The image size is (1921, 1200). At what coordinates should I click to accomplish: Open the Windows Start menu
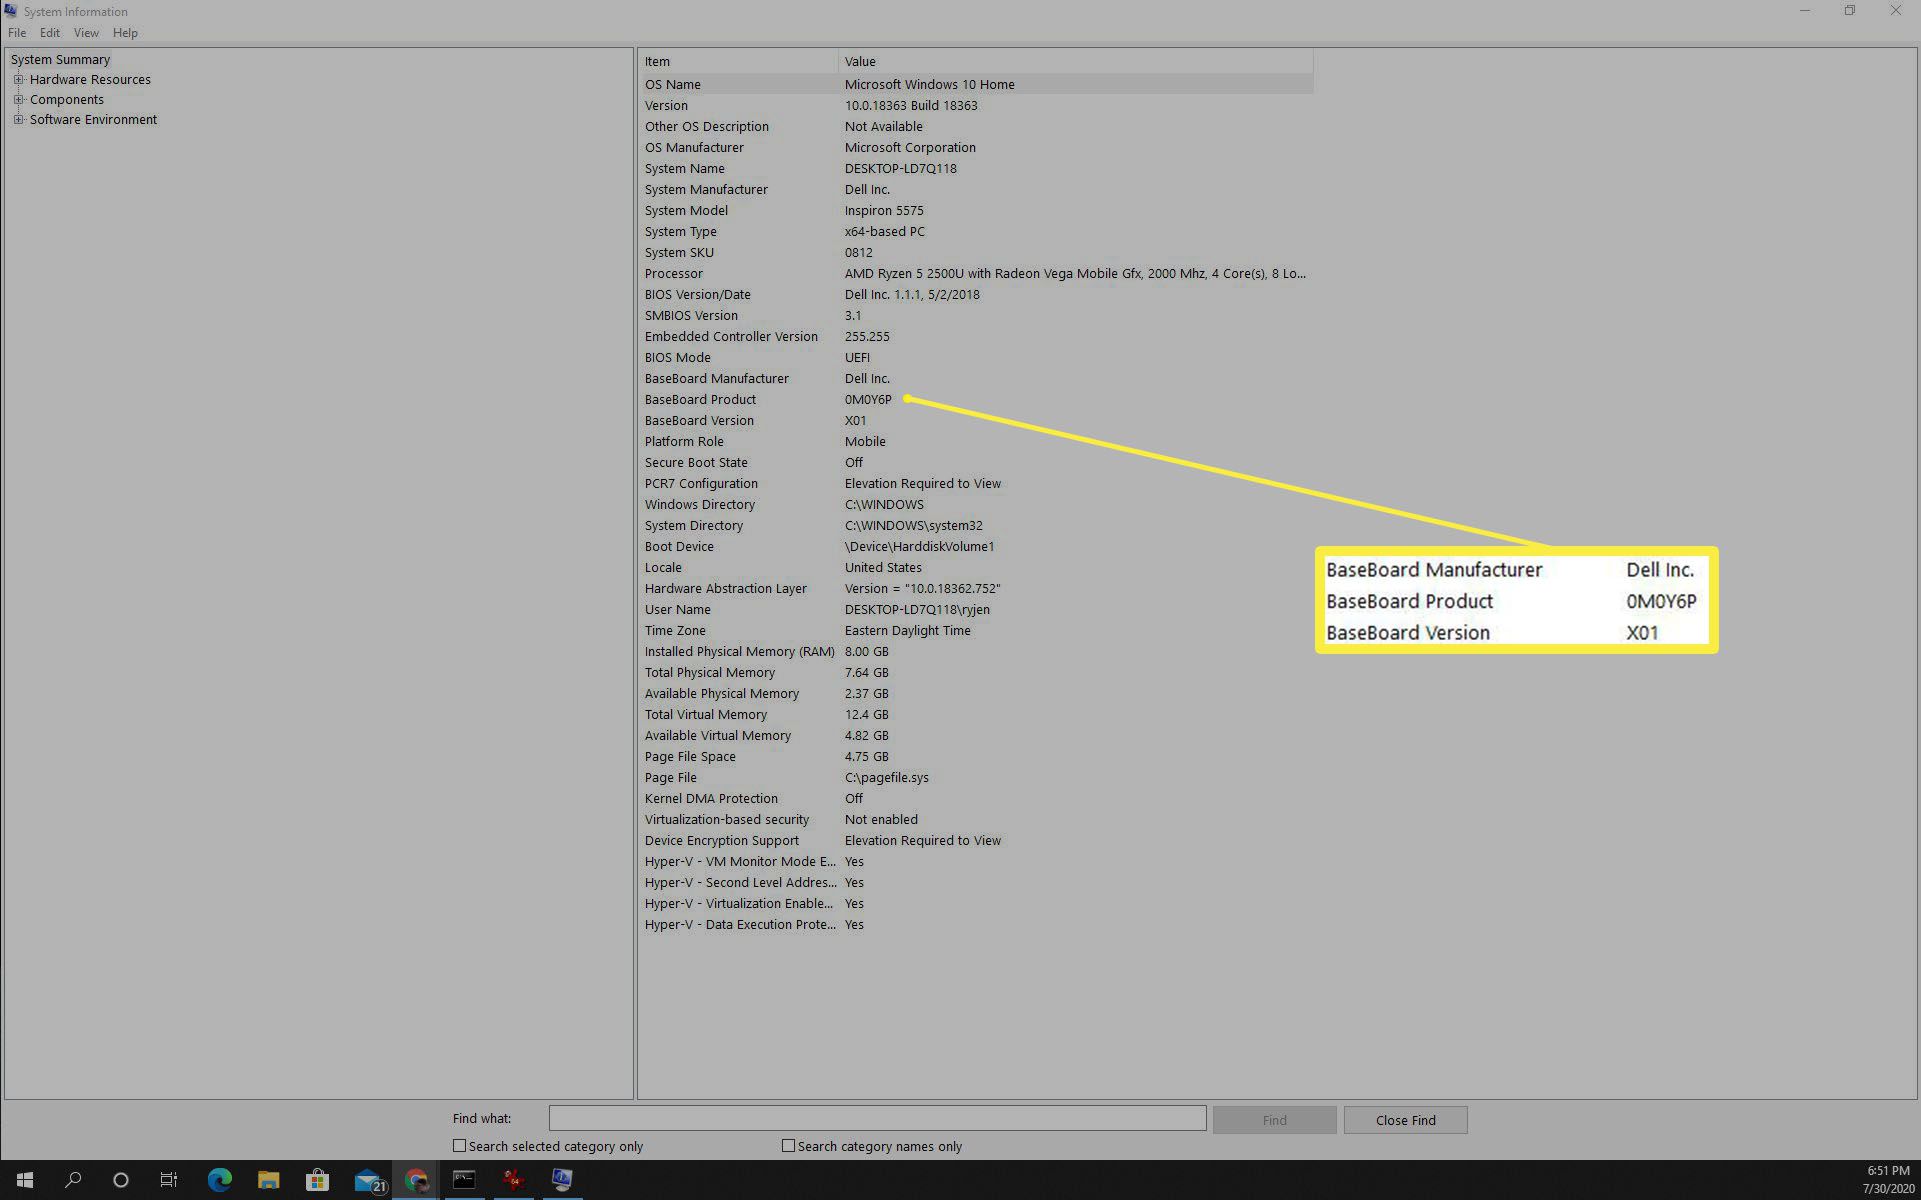24,1180
